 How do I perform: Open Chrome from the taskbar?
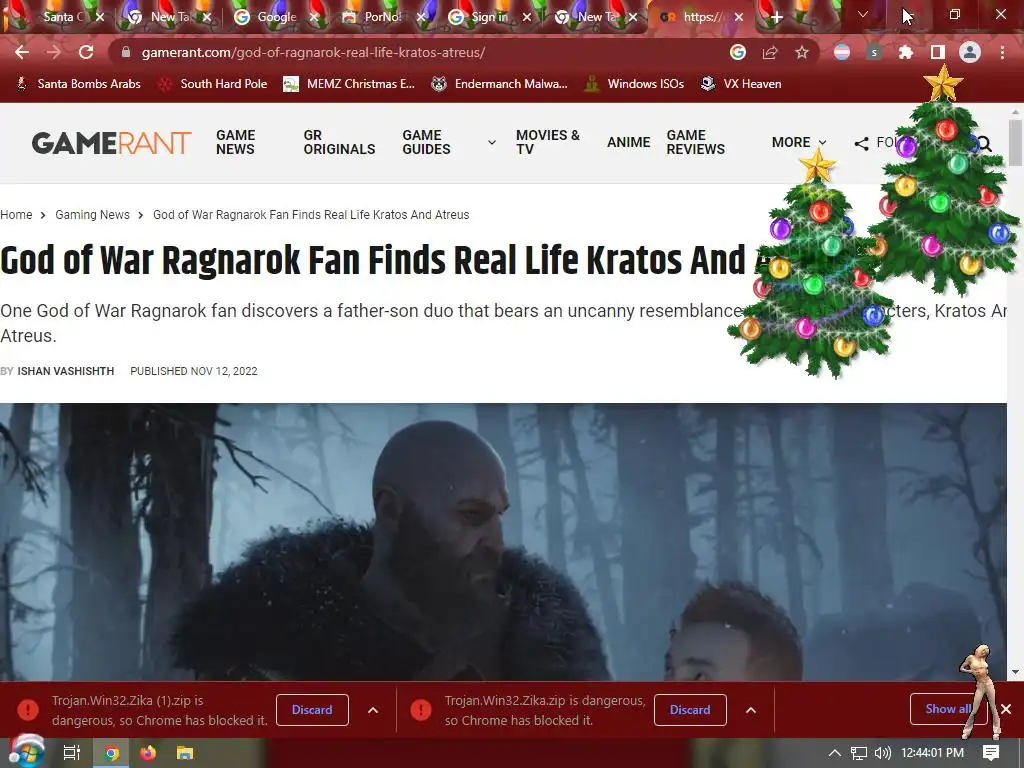(112, 753)
